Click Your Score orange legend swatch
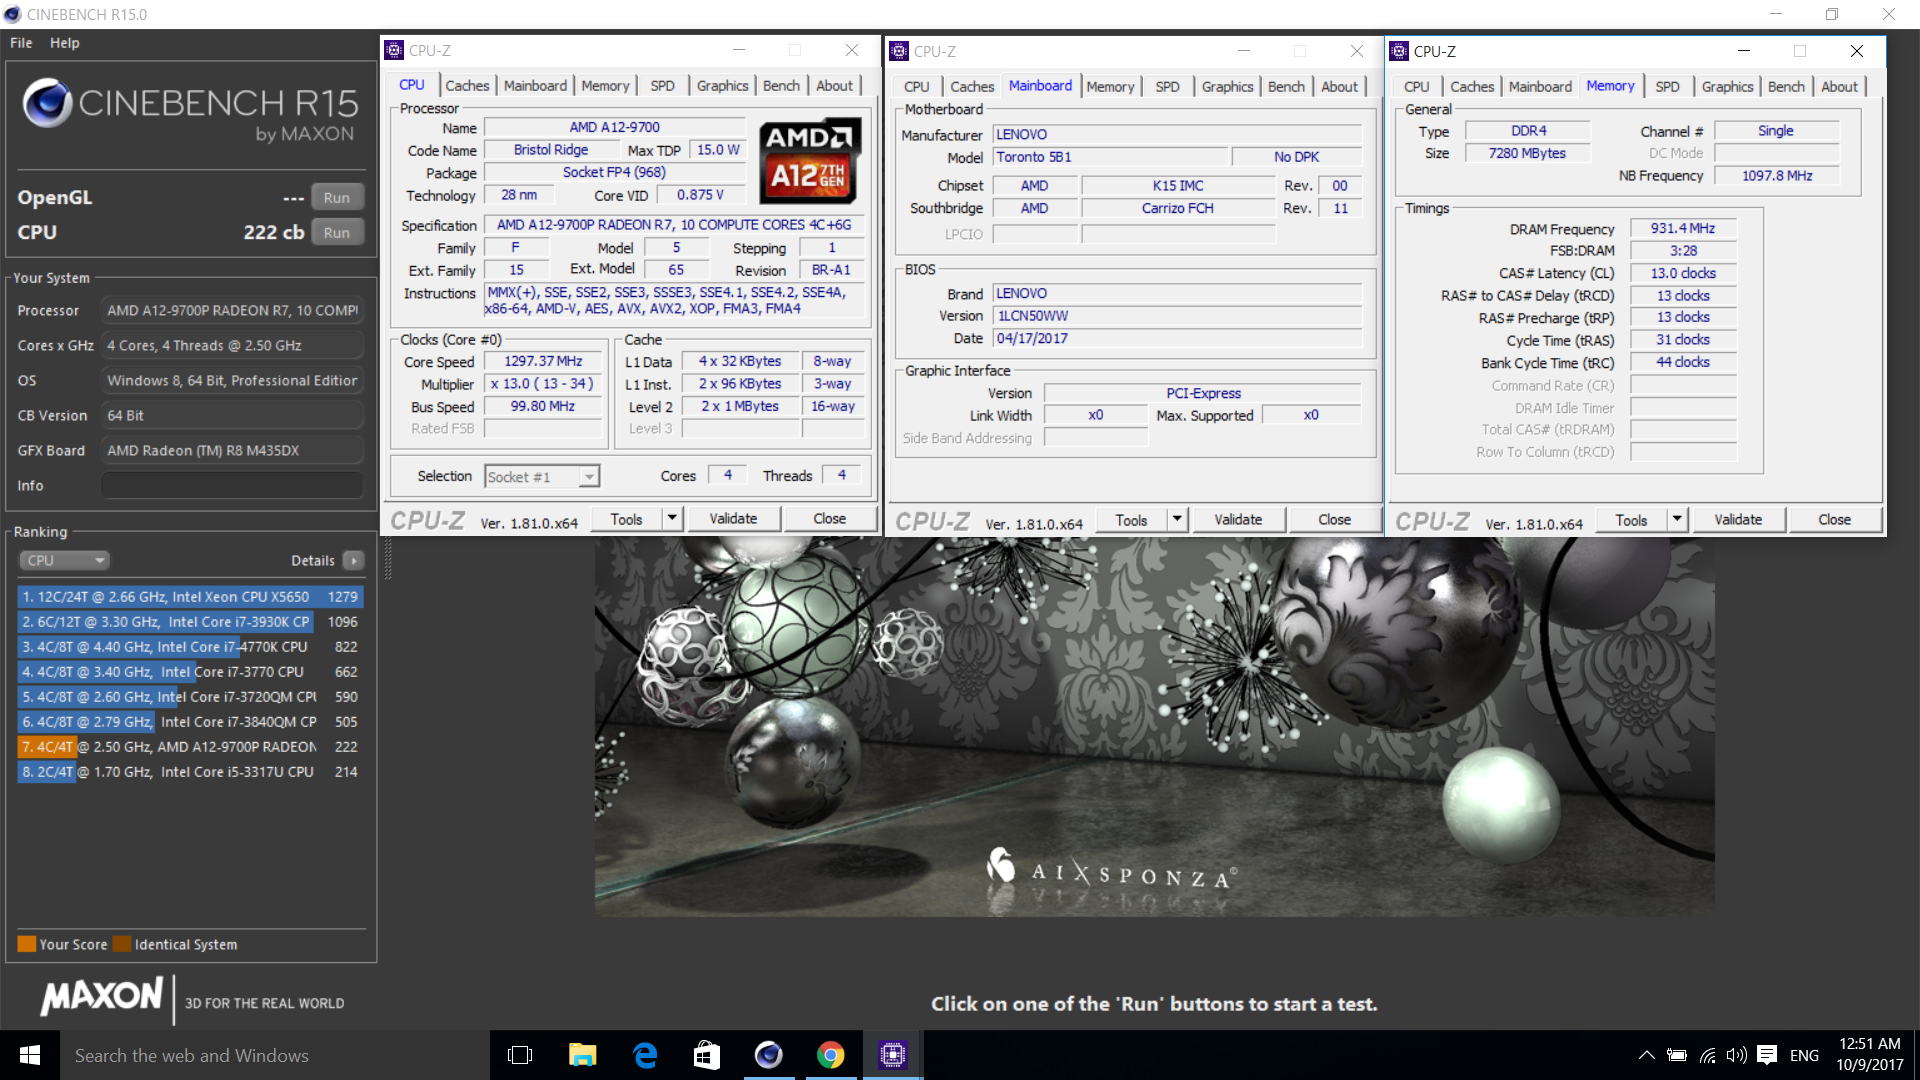This screenshot has height=1080, width=1920. click(27, 944)
